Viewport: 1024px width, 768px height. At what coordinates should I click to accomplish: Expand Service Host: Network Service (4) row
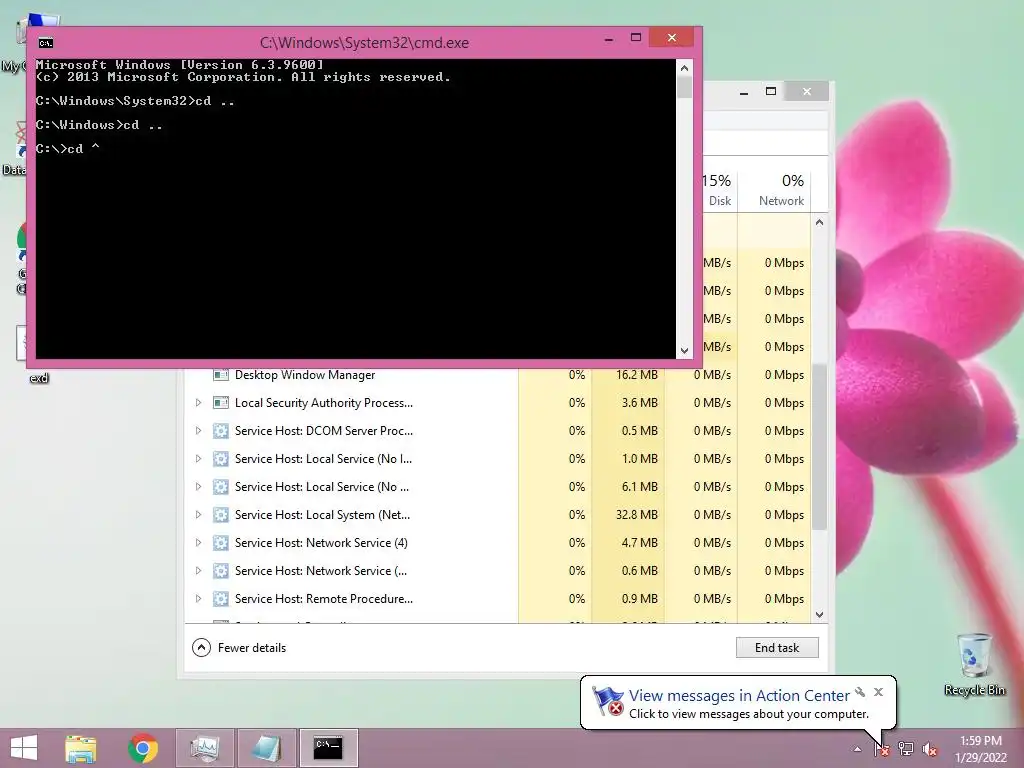click(x=199, y=543)
